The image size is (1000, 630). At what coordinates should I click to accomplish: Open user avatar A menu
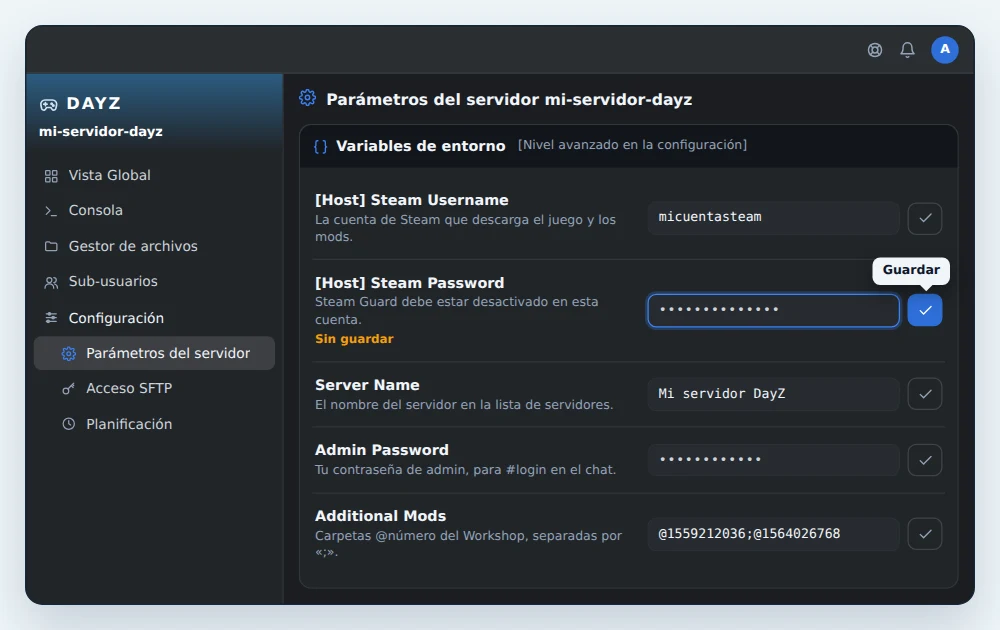point(945,50)
